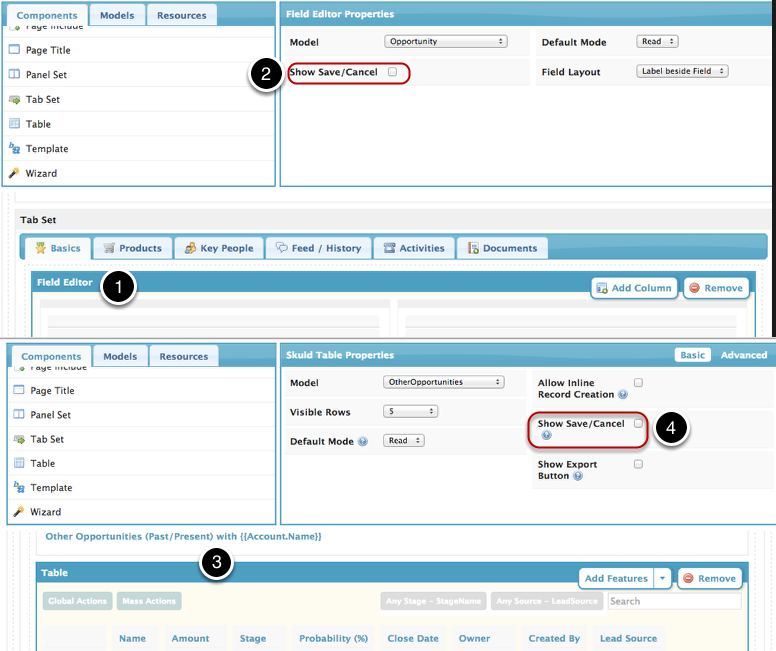Screen dimensions: 776x651
Task: Click the Wizard wand icon in top components list
Action: pyautogui.click(x=14, y=173)
